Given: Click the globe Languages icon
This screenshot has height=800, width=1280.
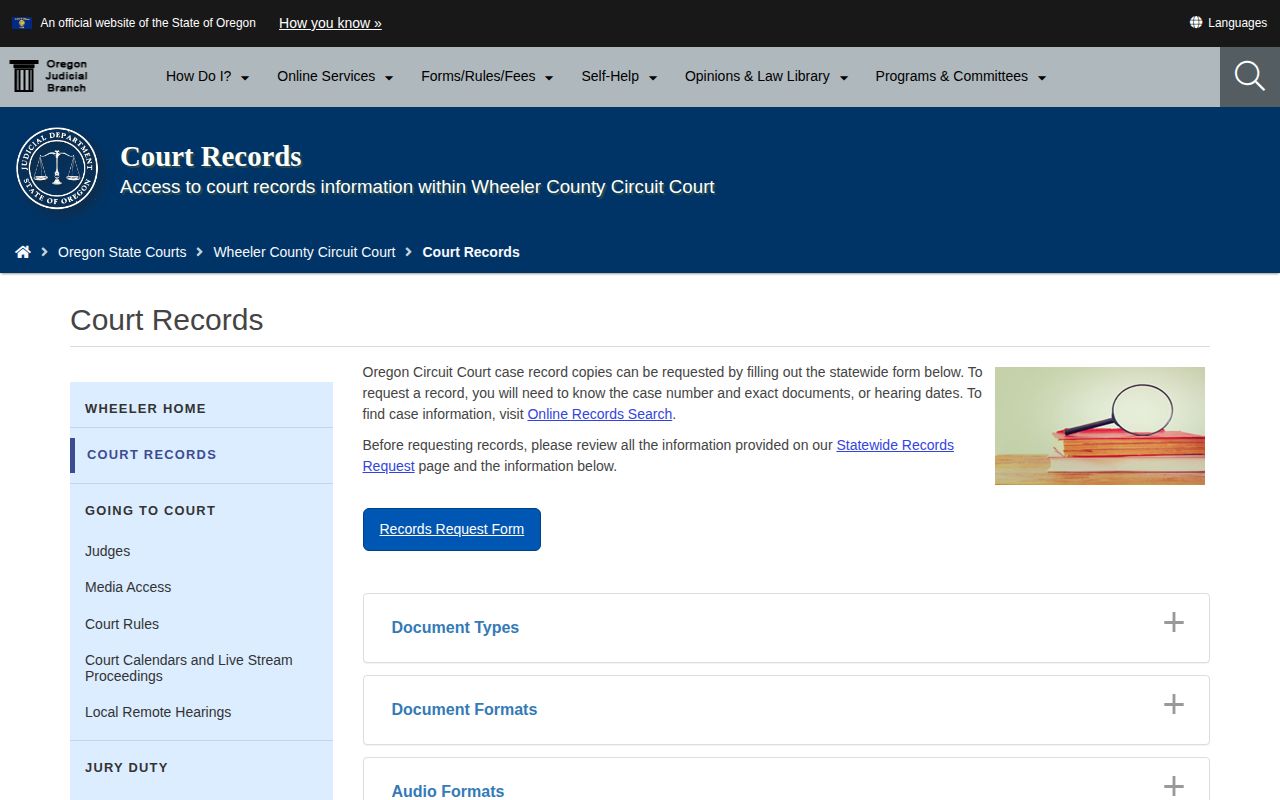Looking at the screenshot, I should click(1196, 22).
